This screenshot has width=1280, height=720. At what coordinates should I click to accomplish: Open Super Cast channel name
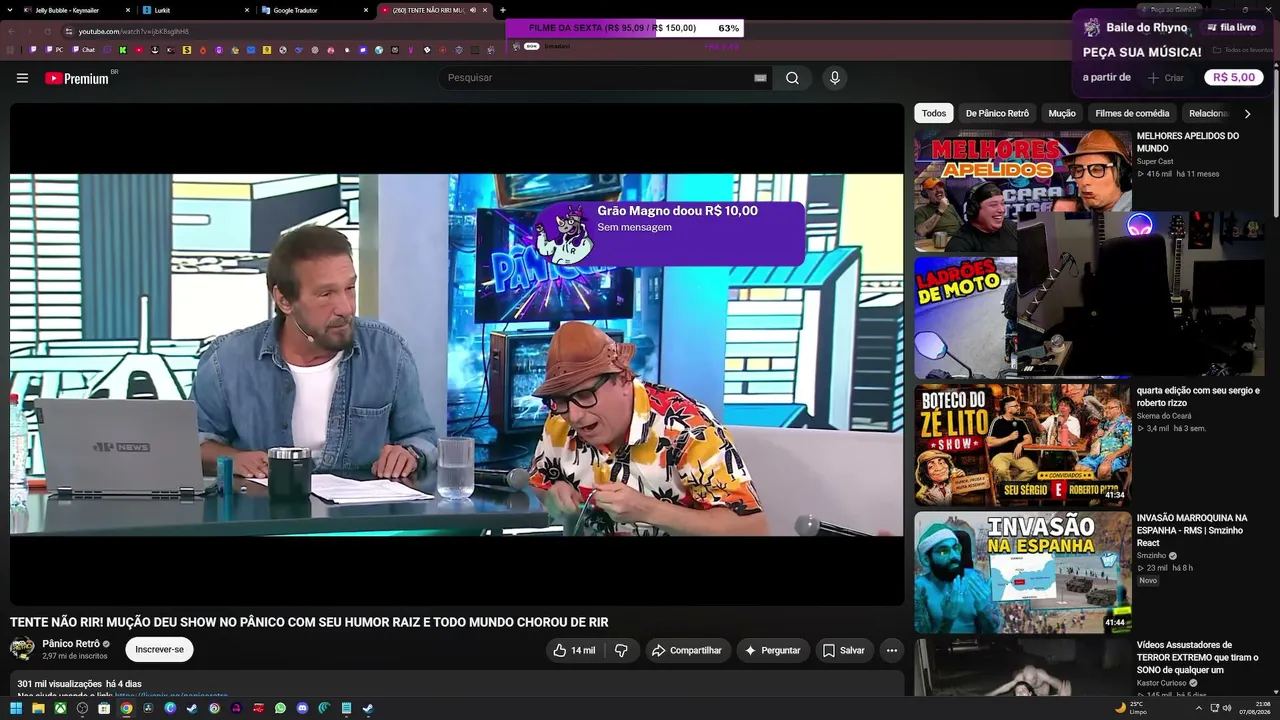[1155, 162]
